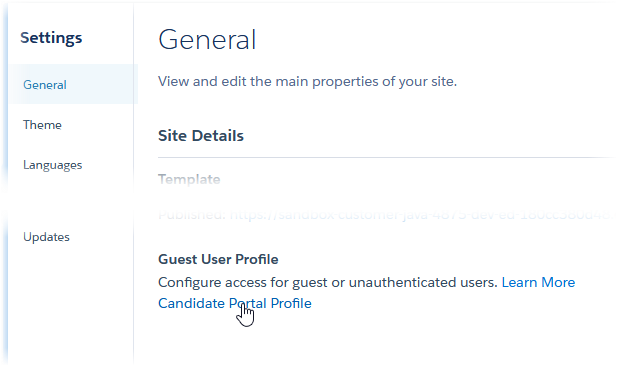Switch to the Theme settings tab
The image size is (617, 366).
(x=42, y=125)
